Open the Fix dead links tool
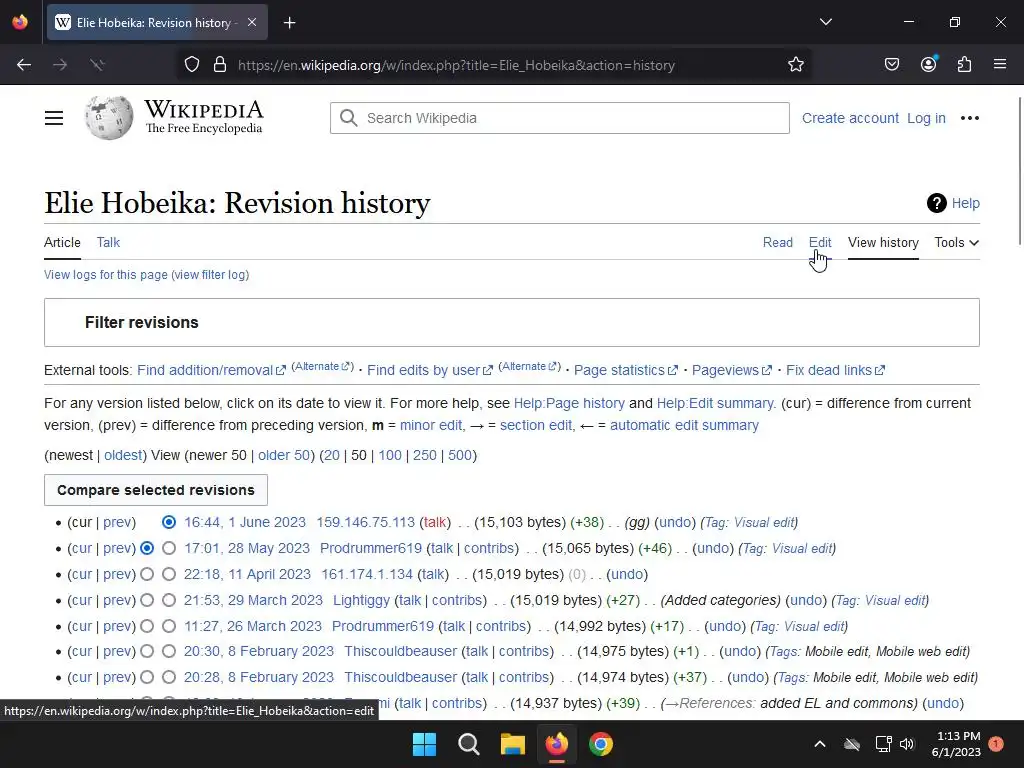 click(835, 370)
